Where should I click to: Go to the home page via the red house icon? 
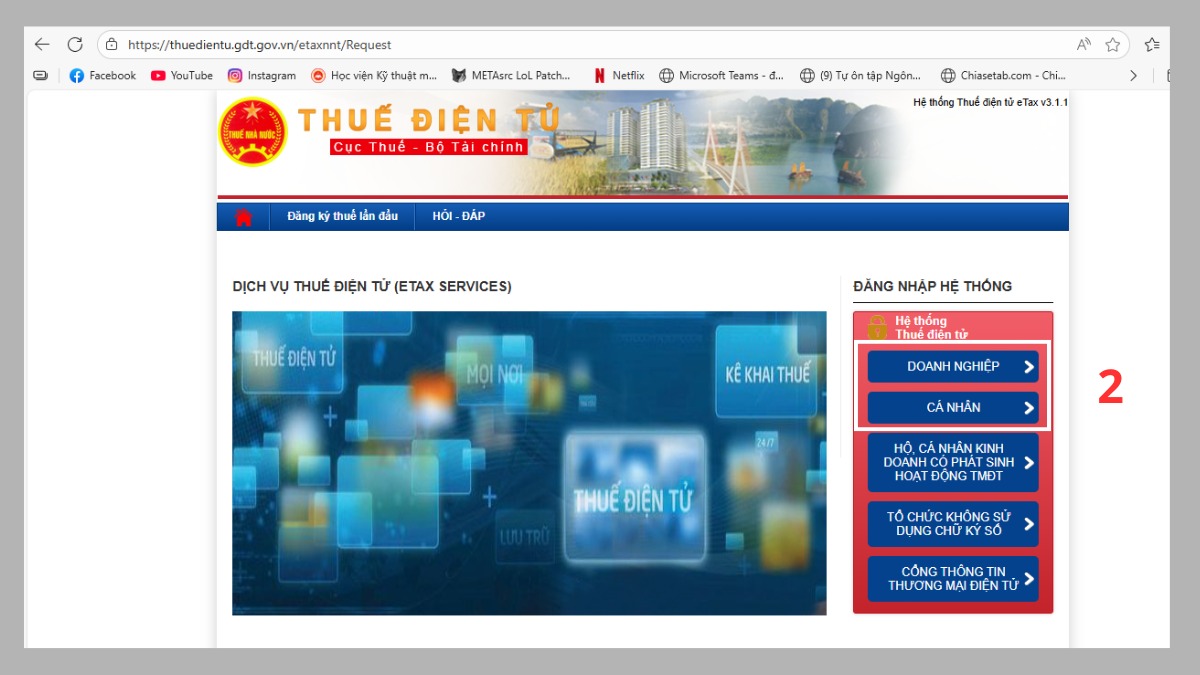click(243, 217)
